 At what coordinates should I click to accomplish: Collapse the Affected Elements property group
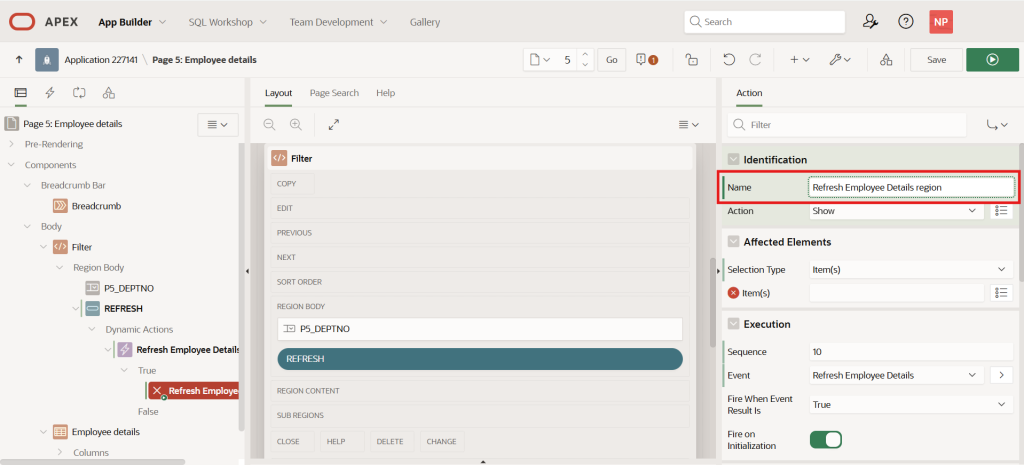[x=734, y=242]
